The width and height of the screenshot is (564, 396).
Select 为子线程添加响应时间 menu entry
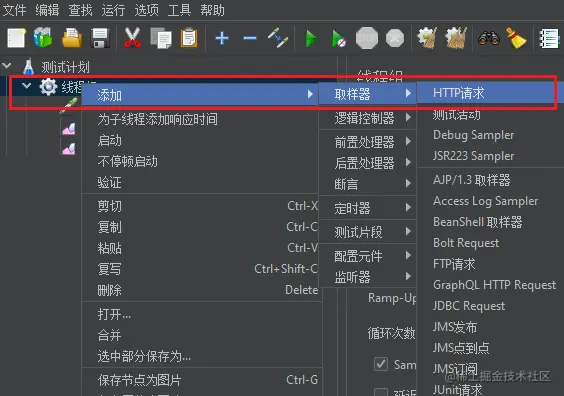[200, 119]
